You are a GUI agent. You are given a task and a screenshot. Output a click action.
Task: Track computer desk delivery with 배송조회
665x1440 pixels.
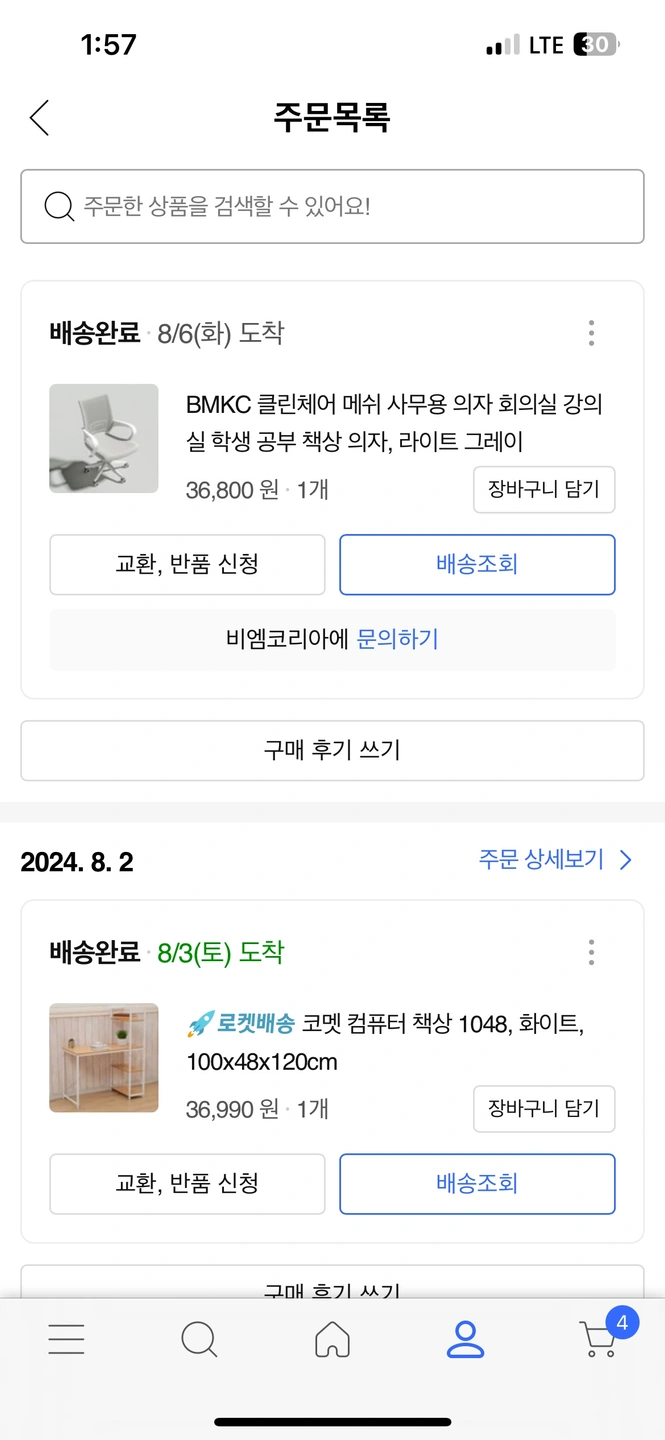point(477,1184)
